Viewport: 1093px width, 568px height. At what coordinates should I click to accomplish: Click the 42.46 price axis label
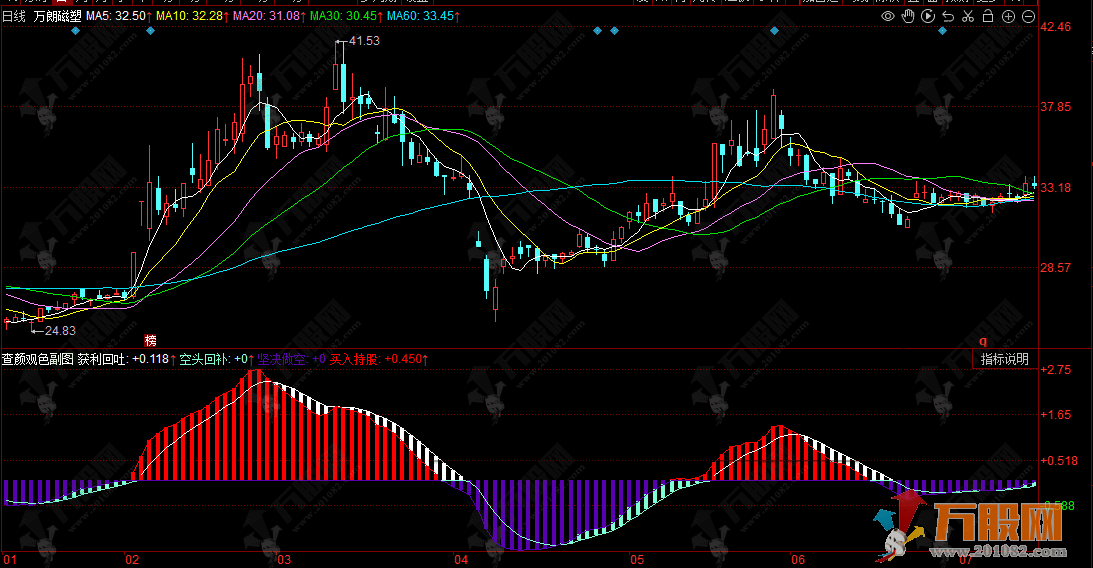(1055, 26)
